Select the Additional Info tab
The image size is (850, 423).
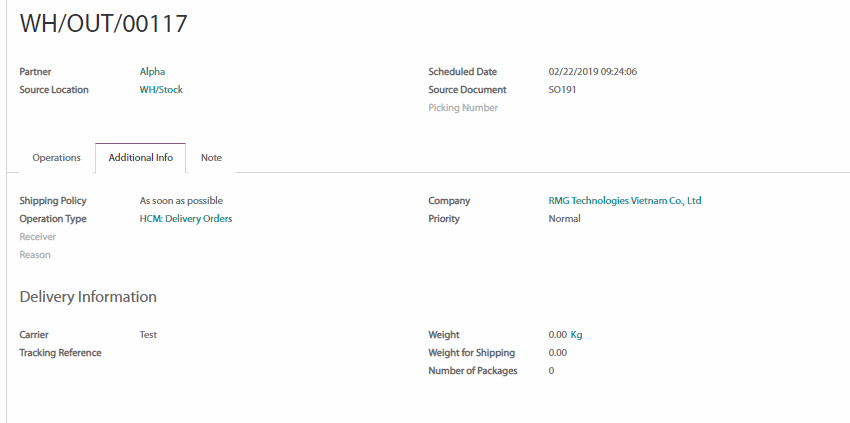(x=140, y=158)
